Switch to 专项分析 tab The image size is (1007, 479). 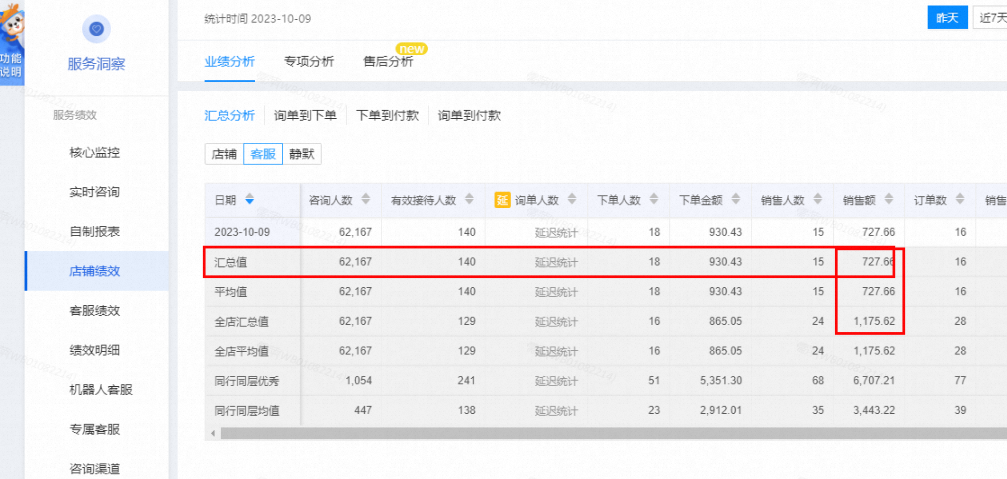pyautogui.click(x=309, y=62)
